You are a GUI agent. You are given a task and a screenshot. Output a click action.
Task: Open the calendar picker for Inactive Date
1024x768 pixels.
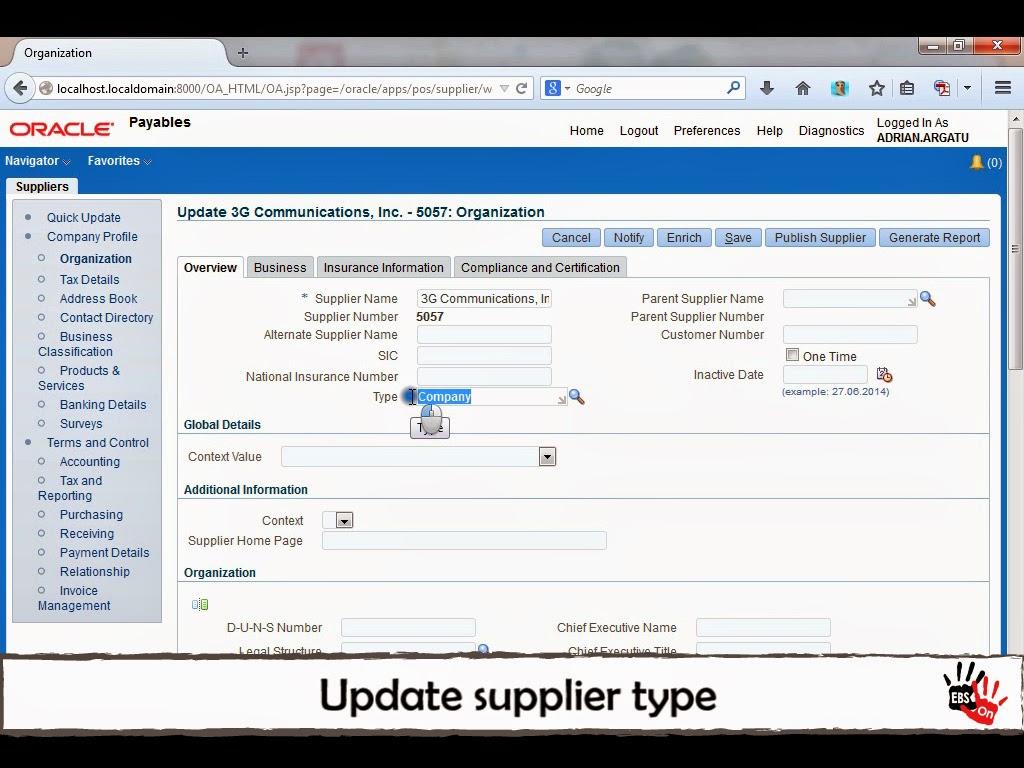pos(884,374)
